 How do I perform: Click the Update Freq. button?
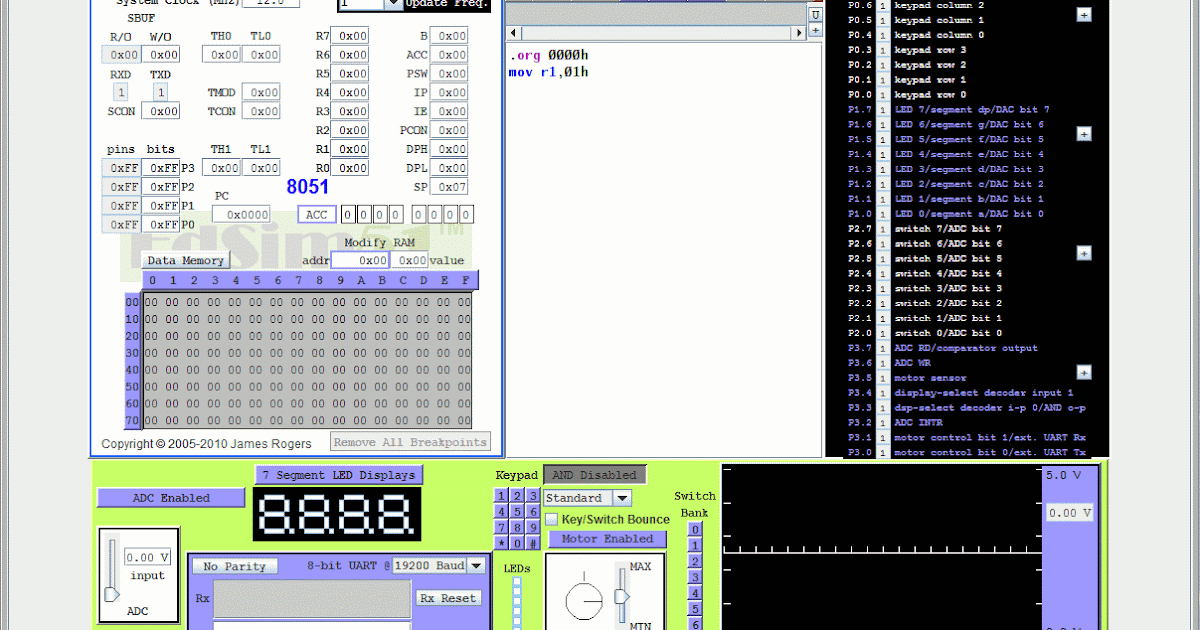tap(446, 4)
